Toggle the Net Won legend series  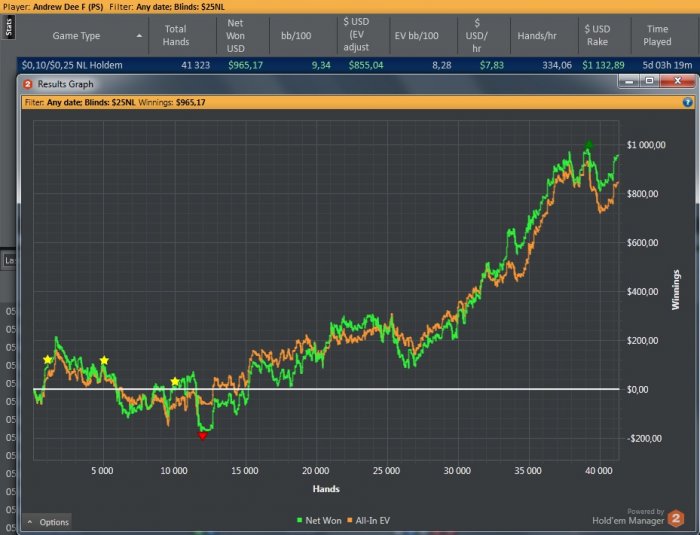[x=320, y=519]
